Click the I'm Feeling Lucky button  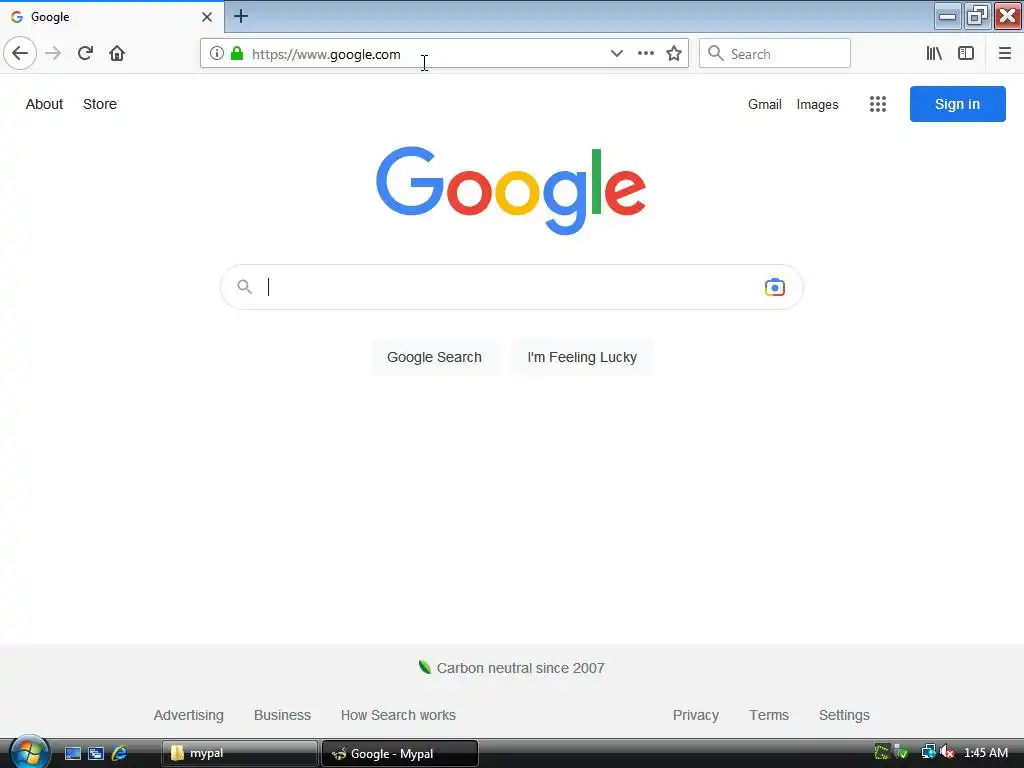(582, 357)
